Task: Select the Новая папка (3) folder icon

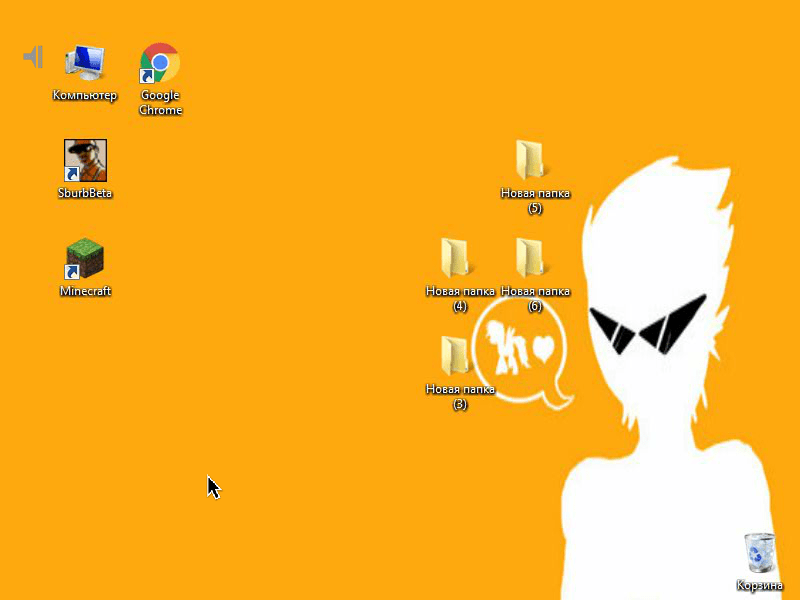Action: 455,356
